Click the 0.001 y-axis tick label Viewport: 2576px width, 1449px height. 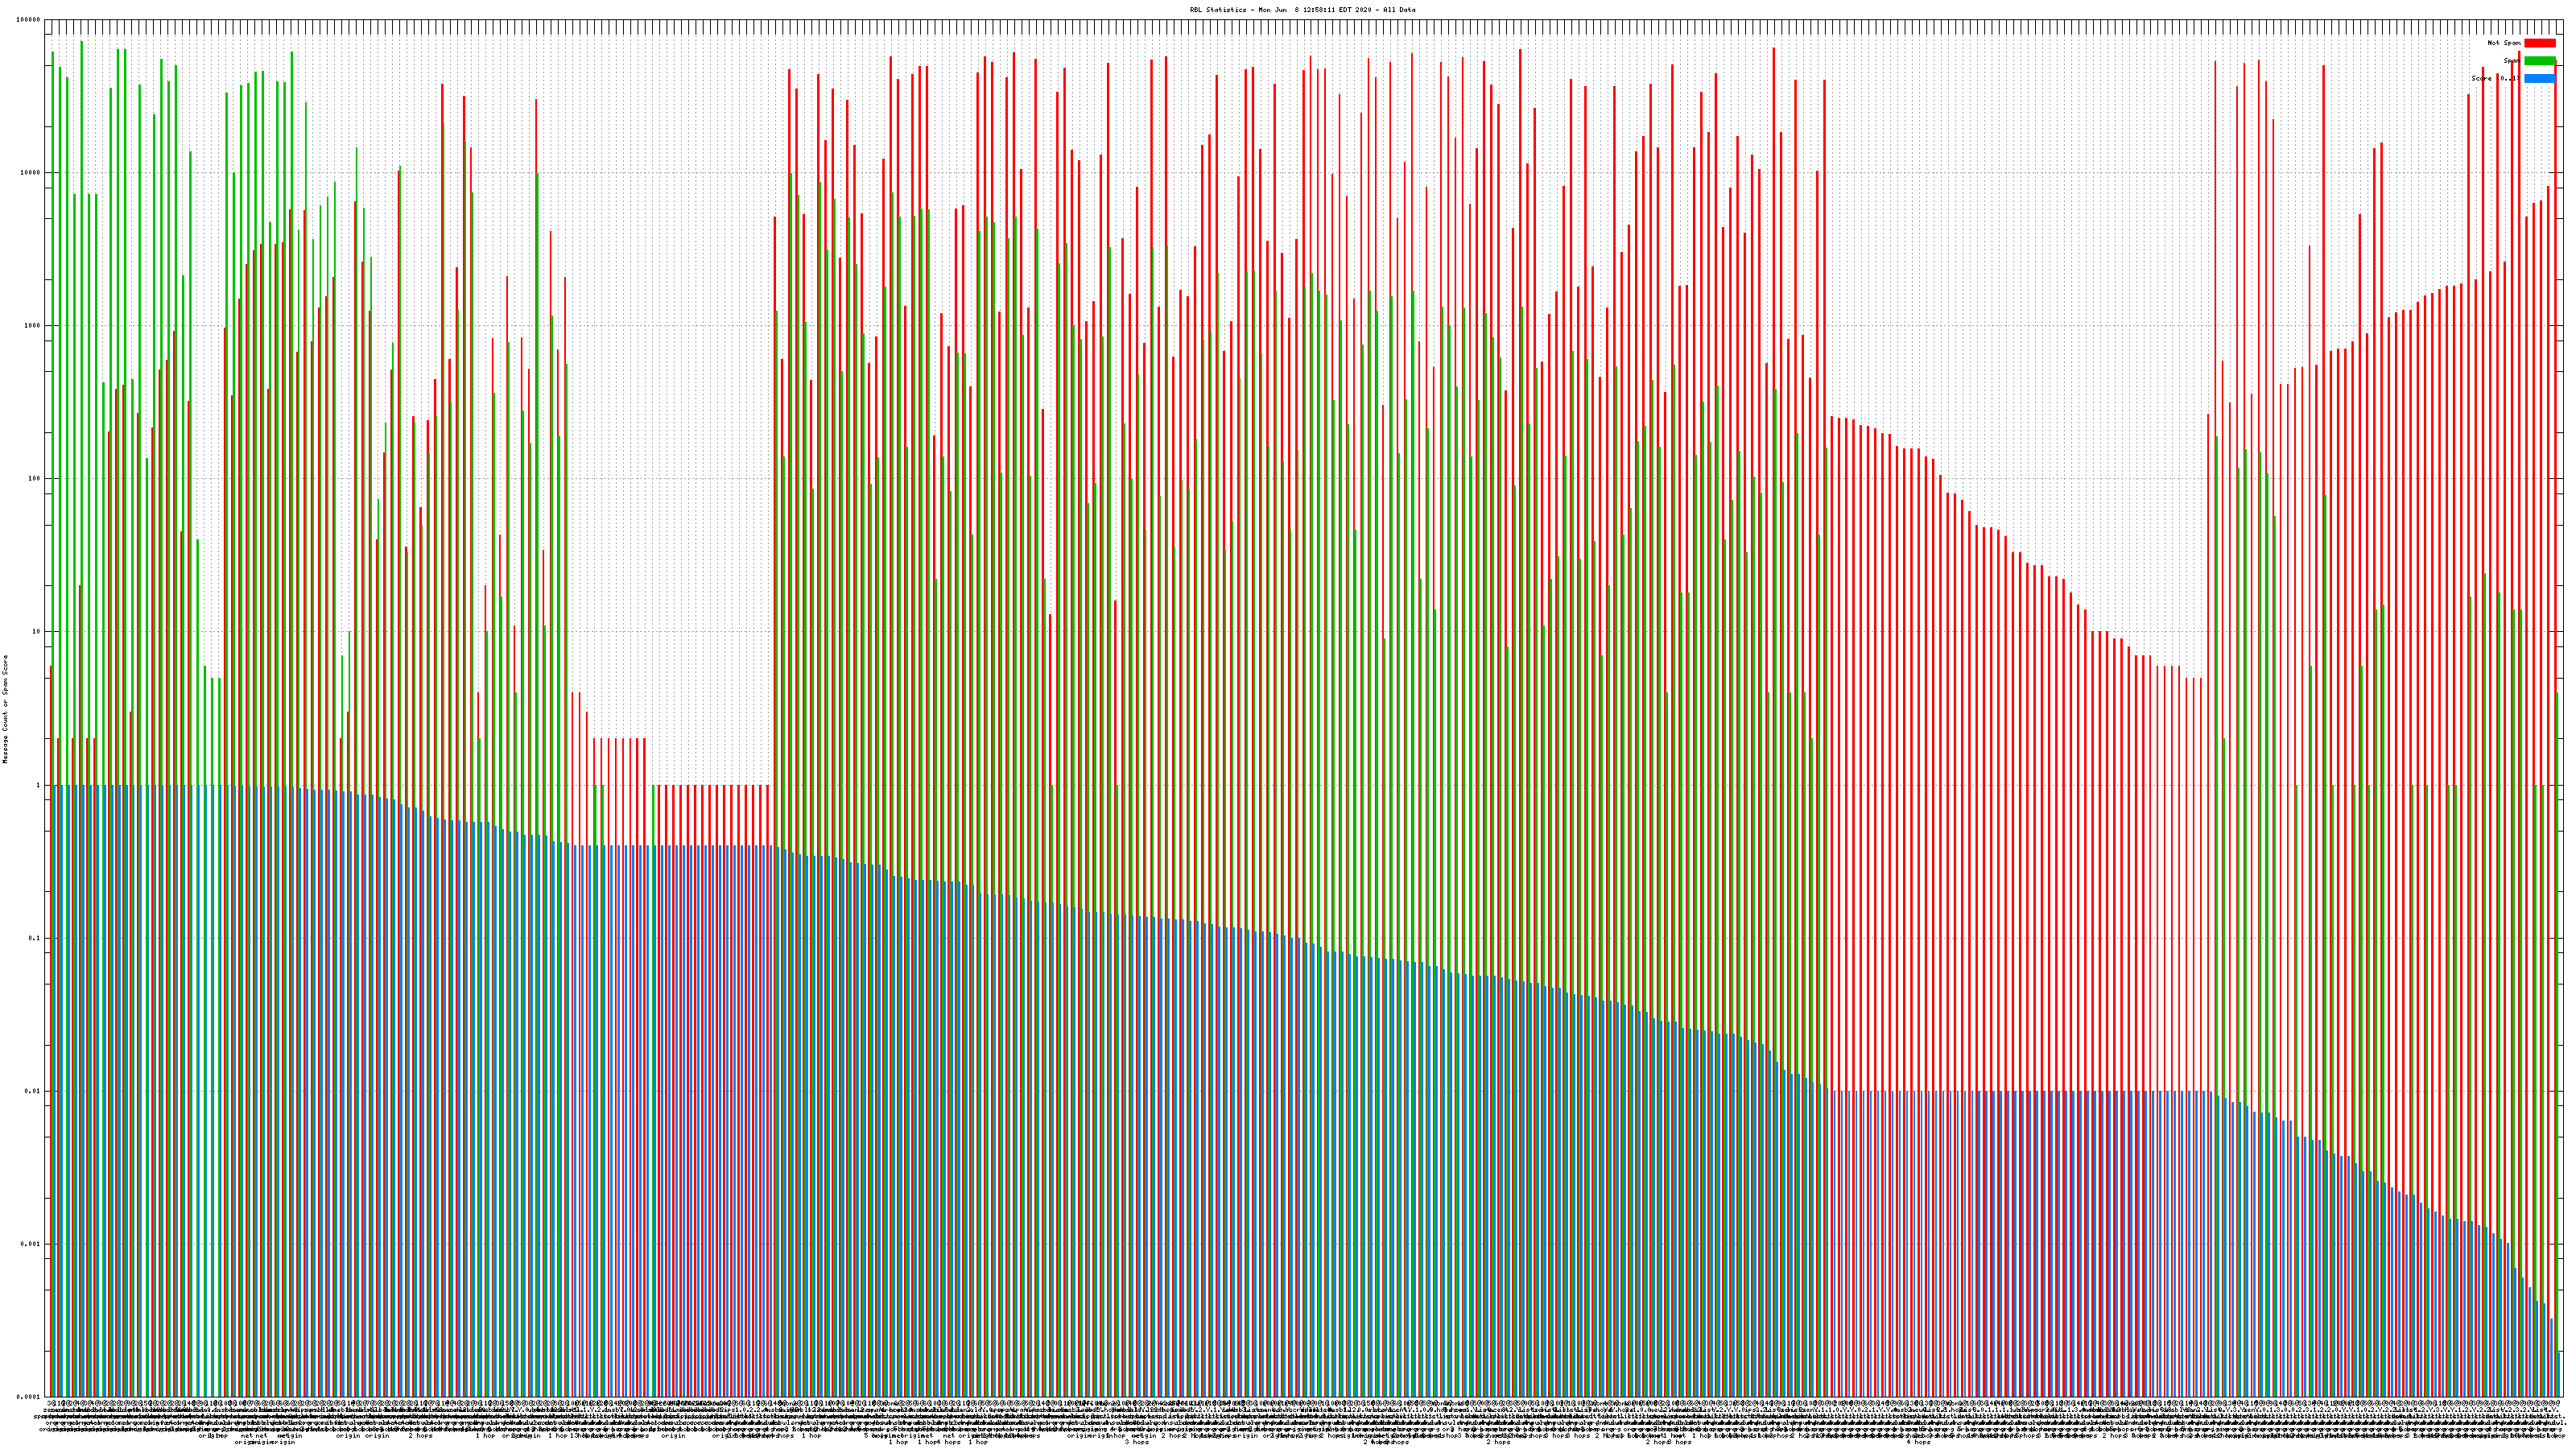tap(30, 1244)
